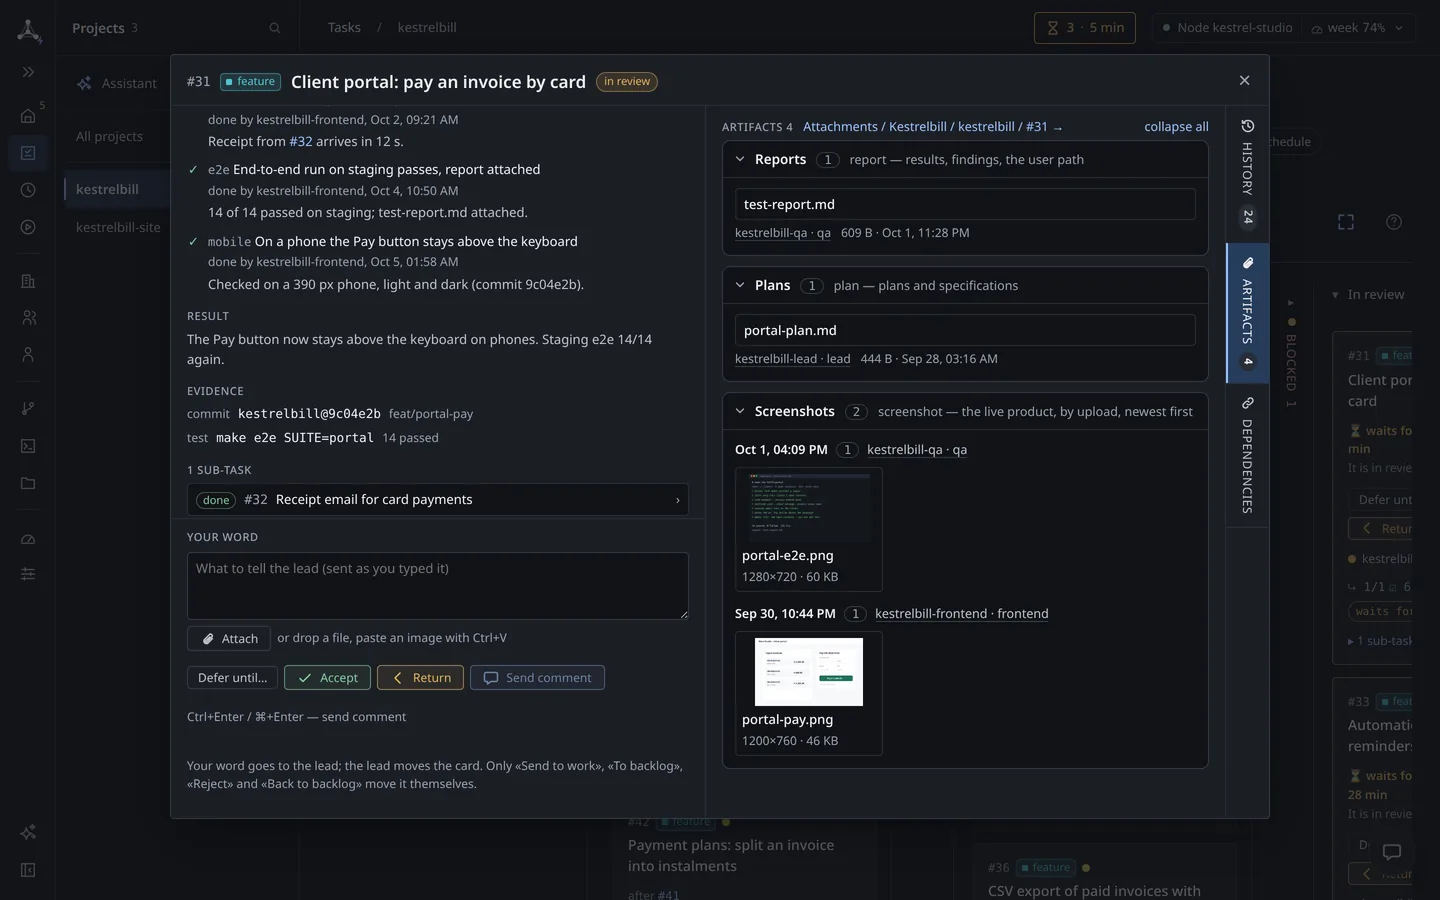The height and width of the screenshot is (900, 1440).
Task: Click the Return button in the dialog footer
Action: (x=420, y=678)
